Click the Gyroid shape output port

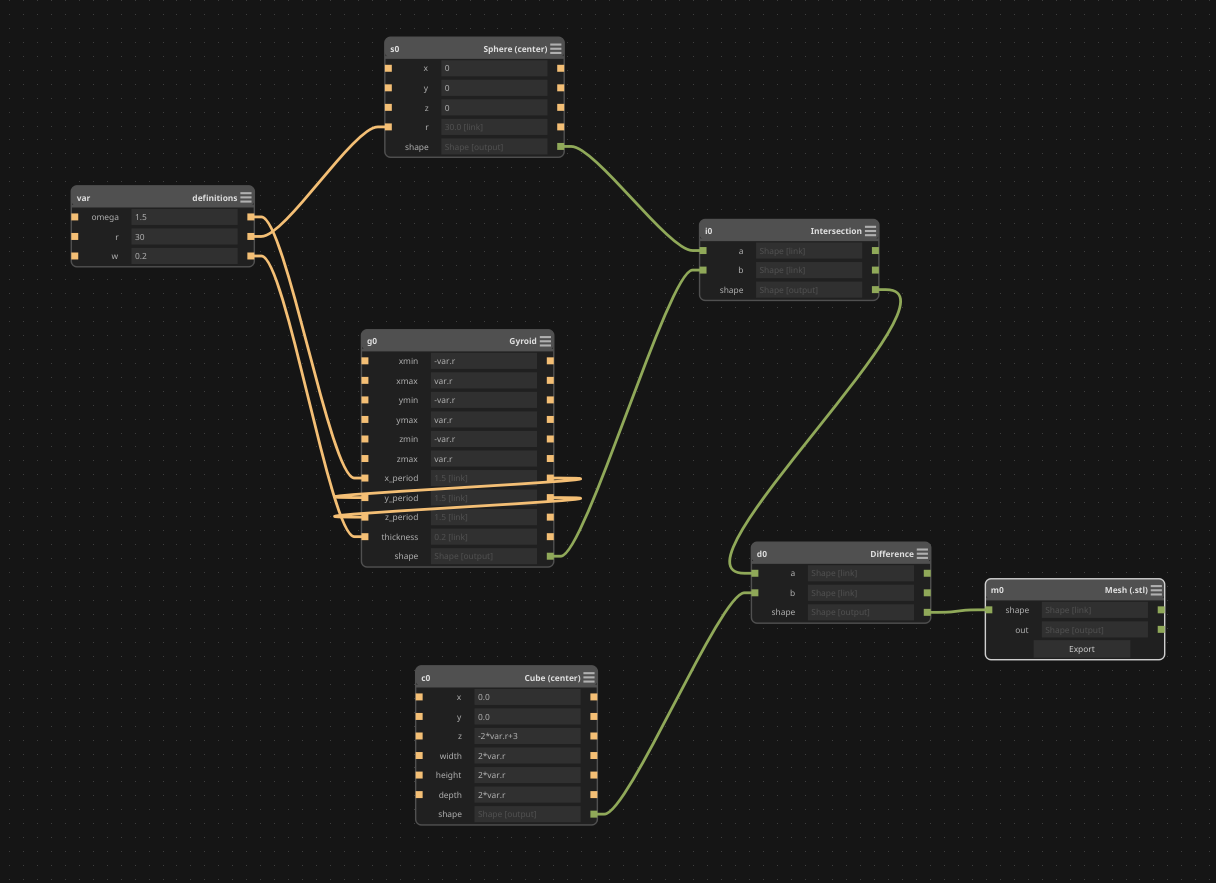(x=549, y=556)
